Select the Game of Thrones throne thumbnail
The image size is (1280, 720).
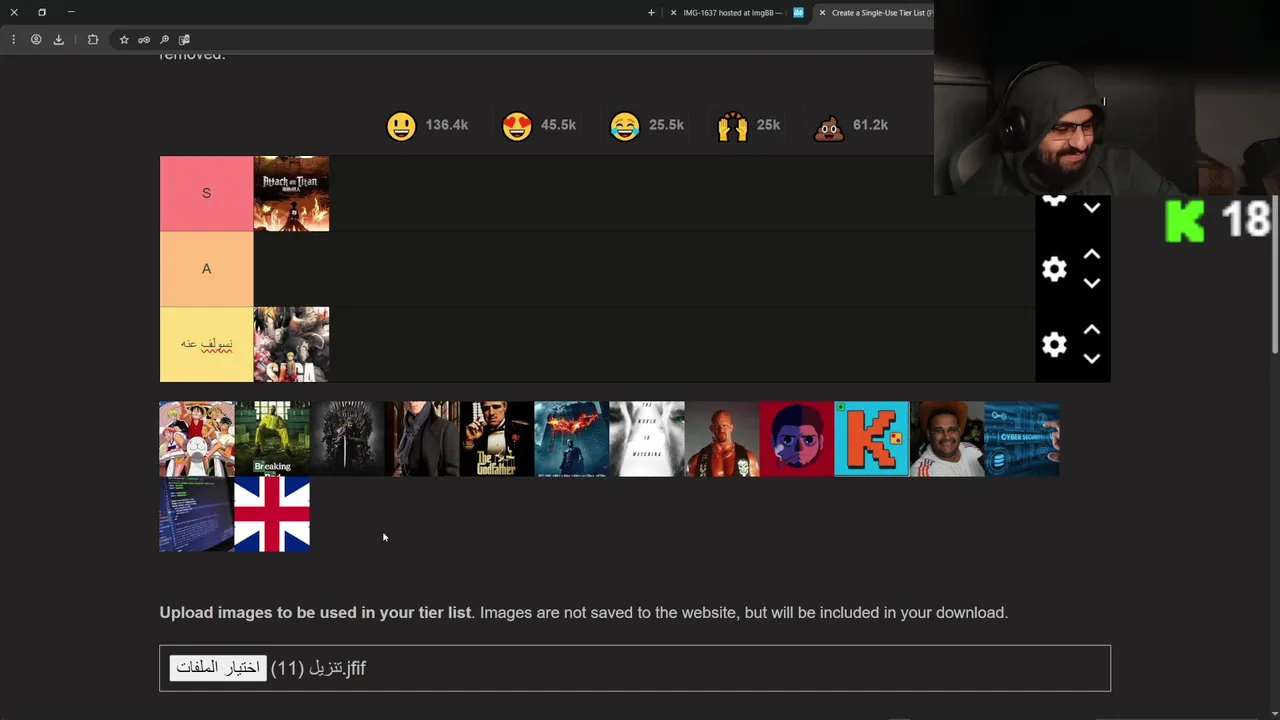(347, 439)
